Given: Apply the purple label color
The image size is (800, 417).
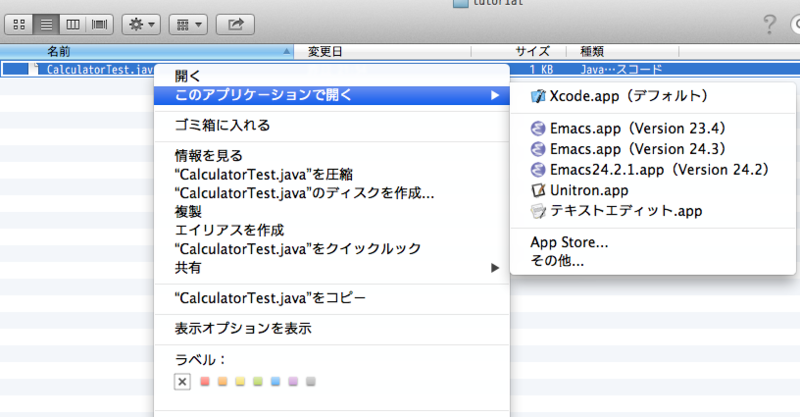Looking at the screenshot, I should [x=293, y=381].
